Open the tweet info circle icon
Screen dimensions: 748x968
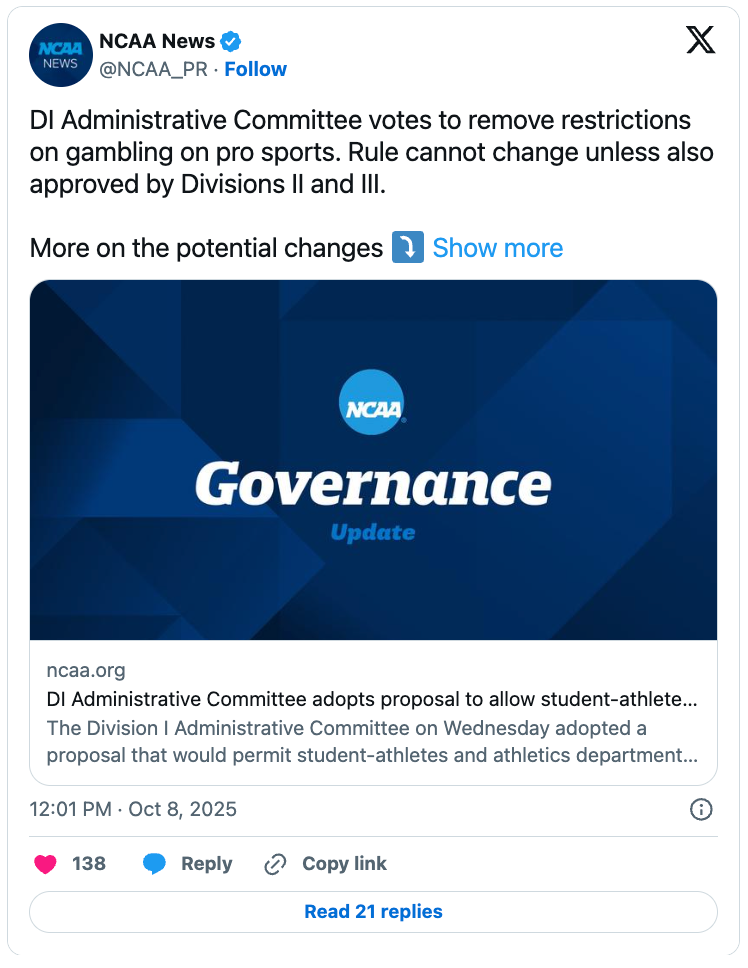(702, 809)
